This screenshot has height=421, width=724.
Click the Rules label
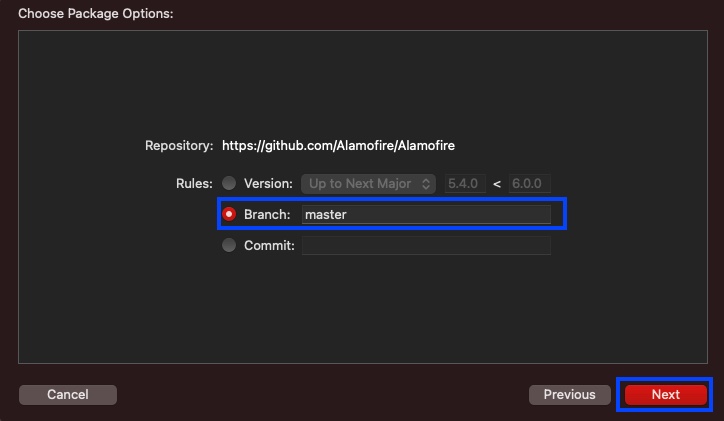[x=194, y=184]
